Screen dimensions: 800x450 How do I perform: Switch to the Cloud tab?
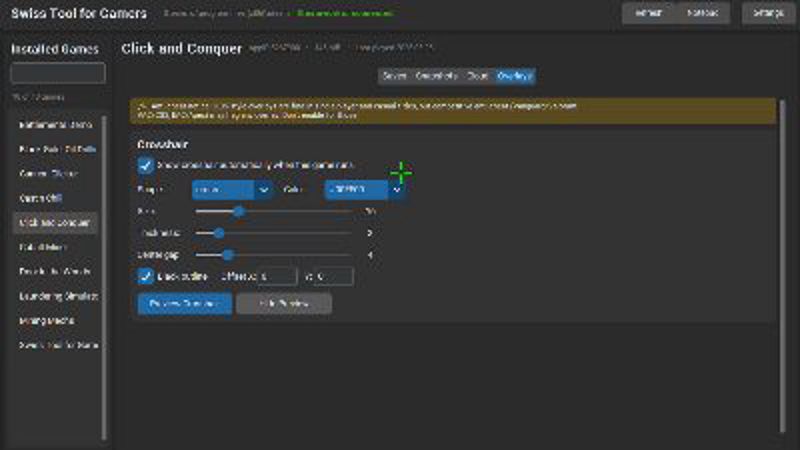[478, 76]
